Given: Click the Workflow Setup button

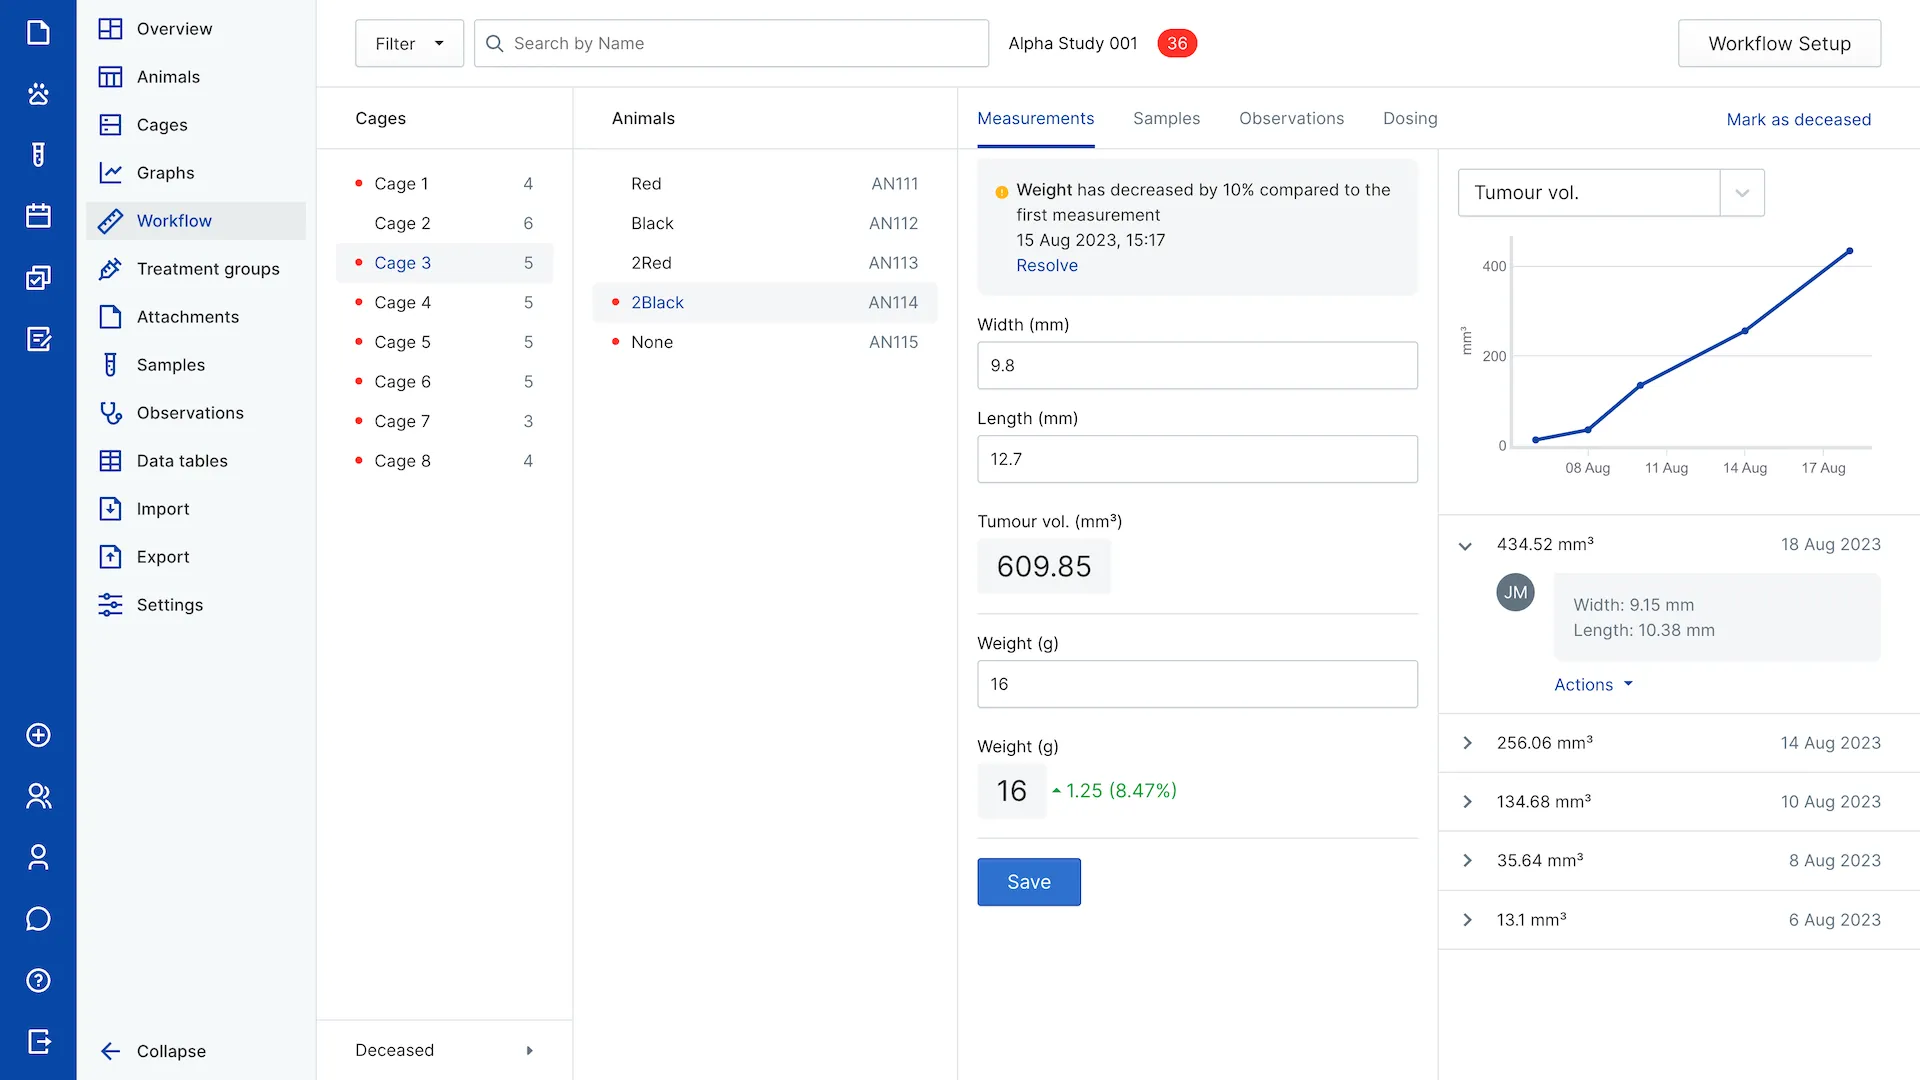Looking at the screenshot, I should point(1779,43).
